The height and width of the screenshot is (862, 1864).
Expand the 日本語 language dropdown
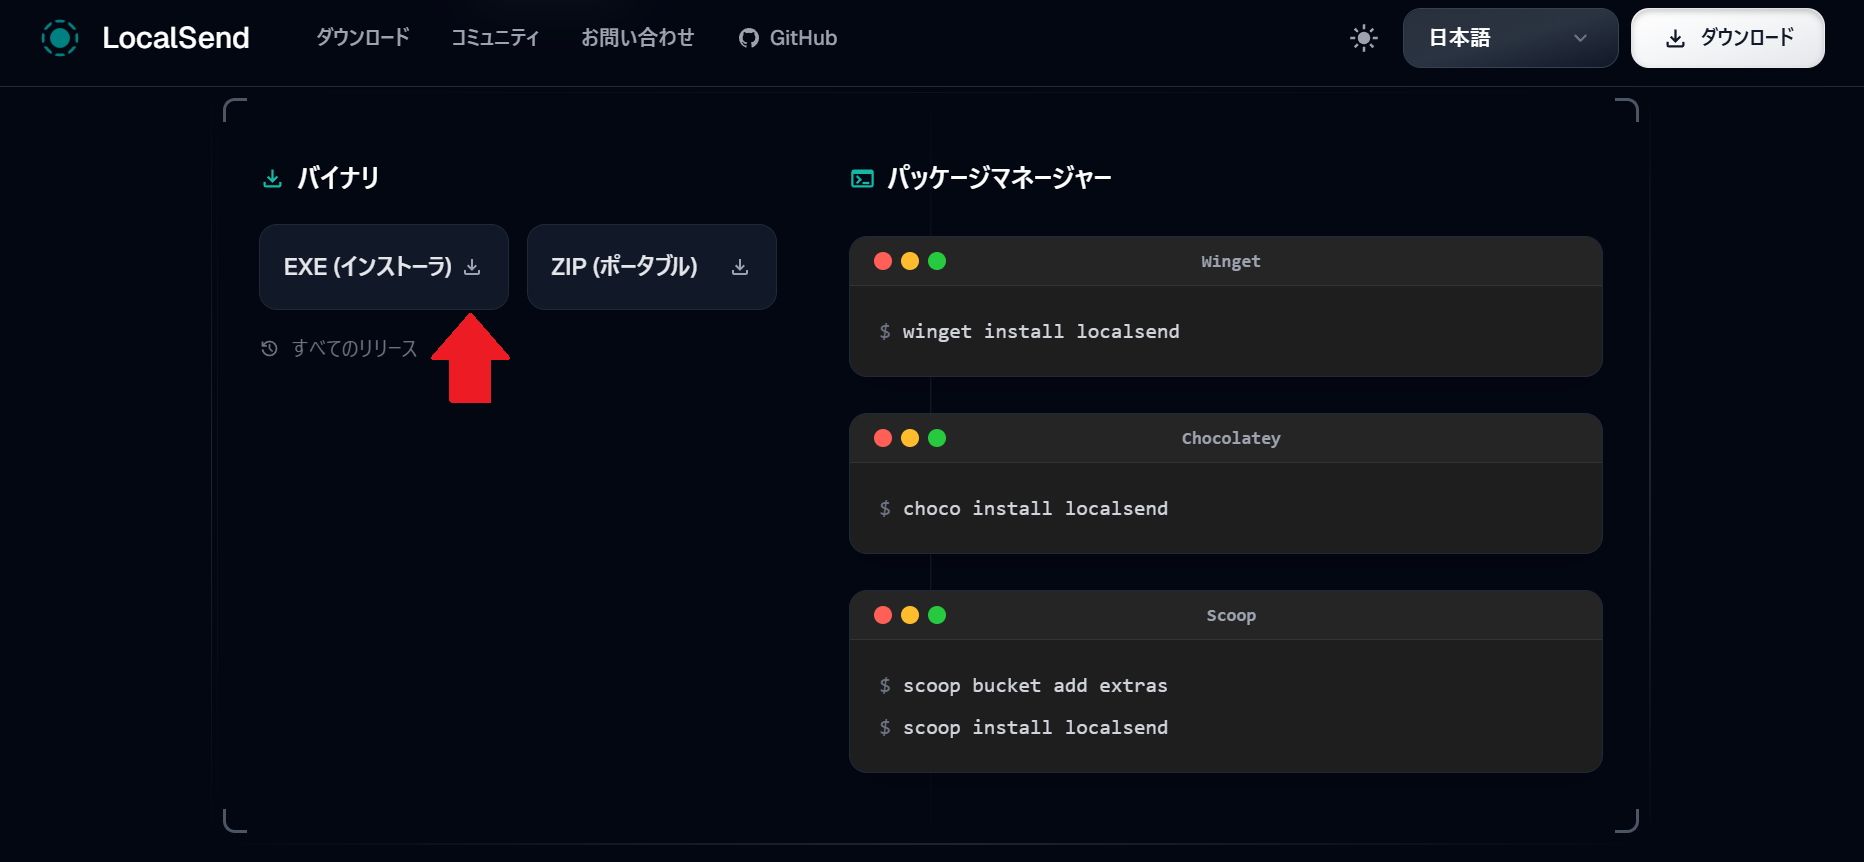point(1510,38)
